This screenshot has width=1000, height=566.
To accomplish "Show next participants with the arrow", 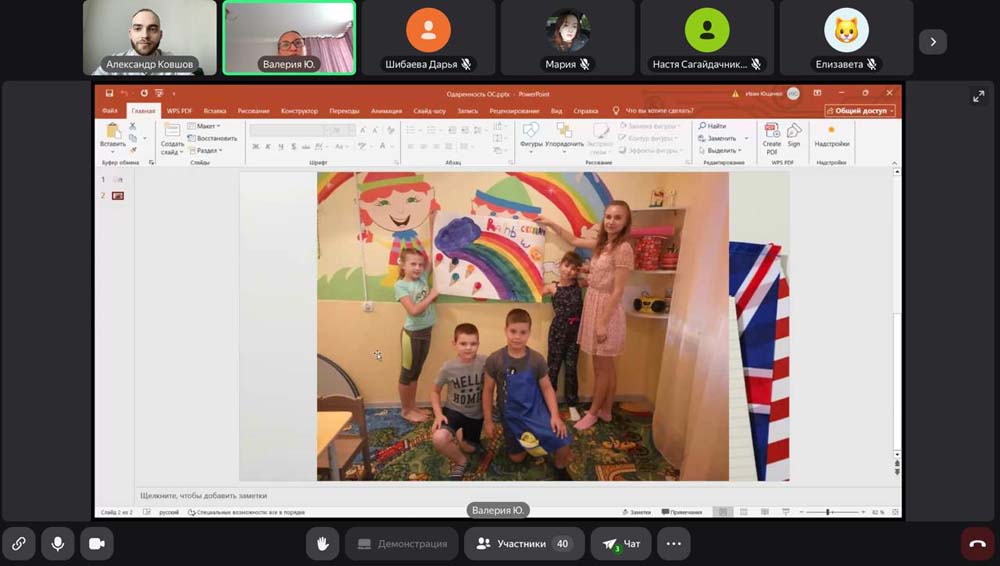I will (x=933, y=42).
